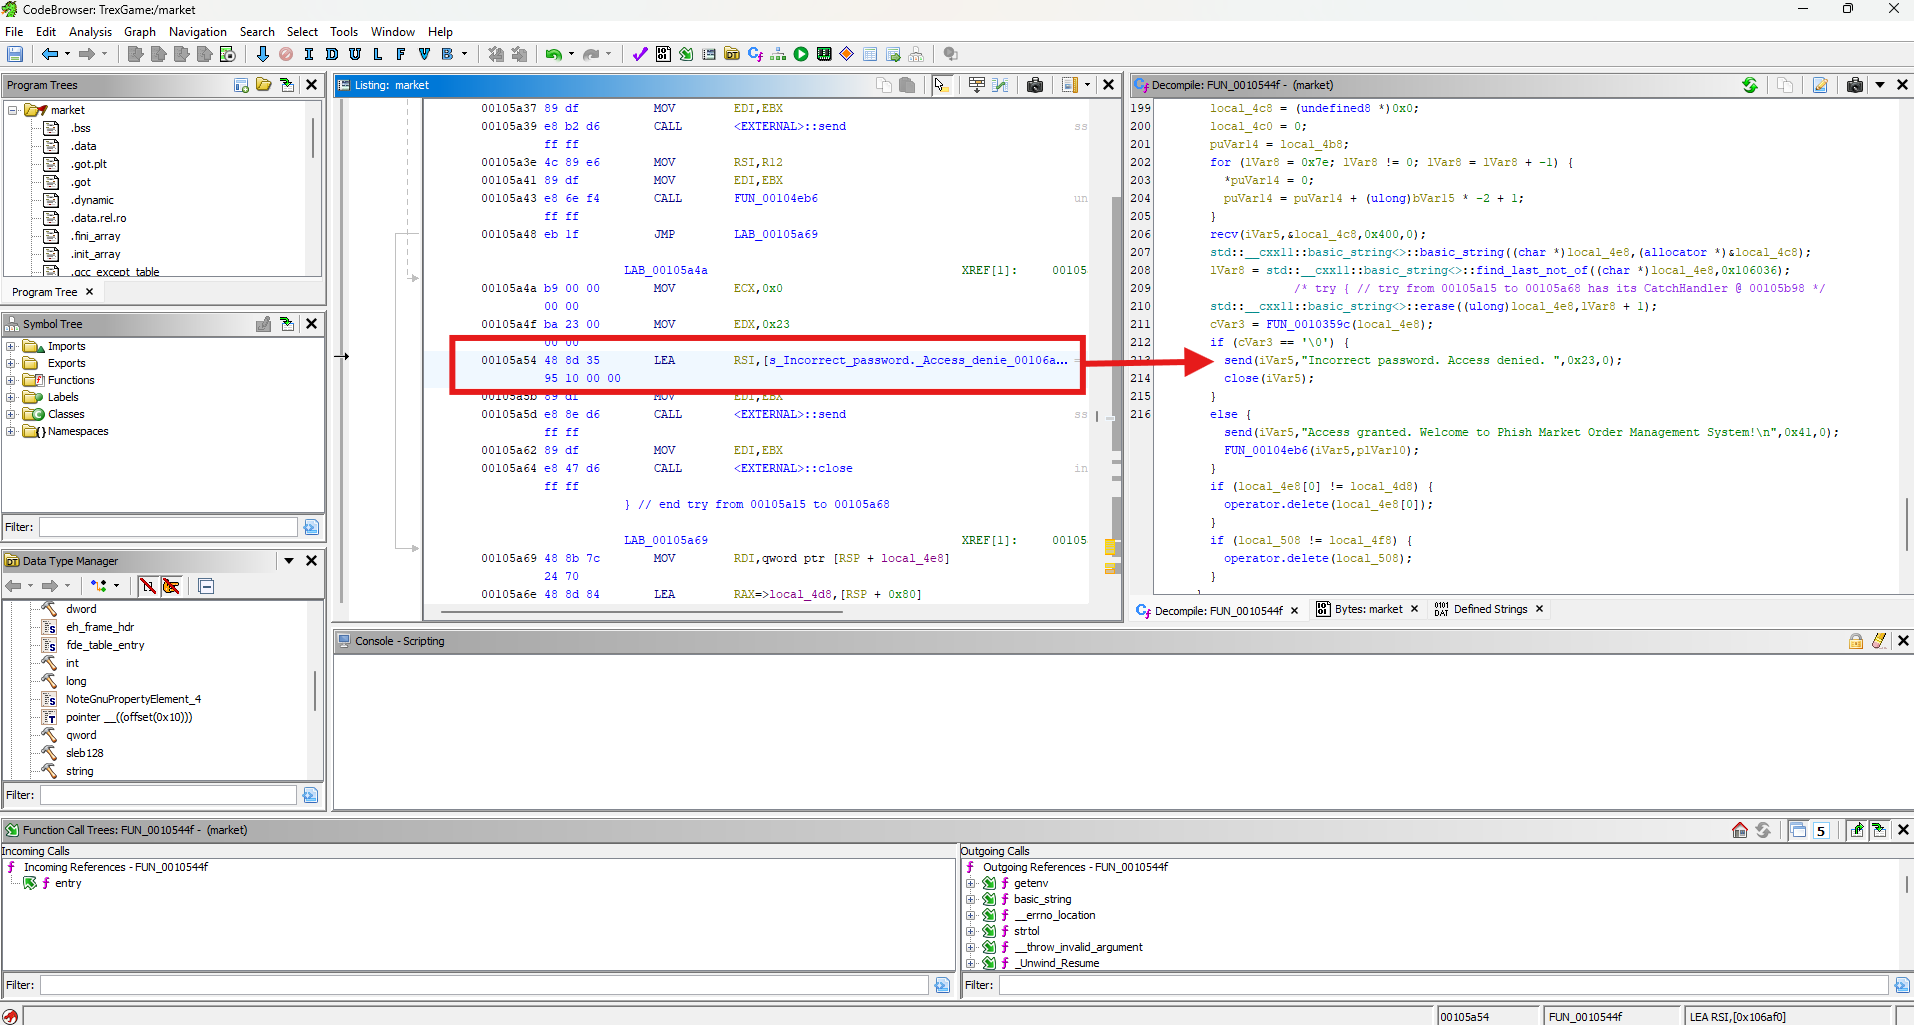The height and width of the screenshot is (1025, 1914).
Task: Switch to the Defined Strings tab
Action: (1489, 609)
